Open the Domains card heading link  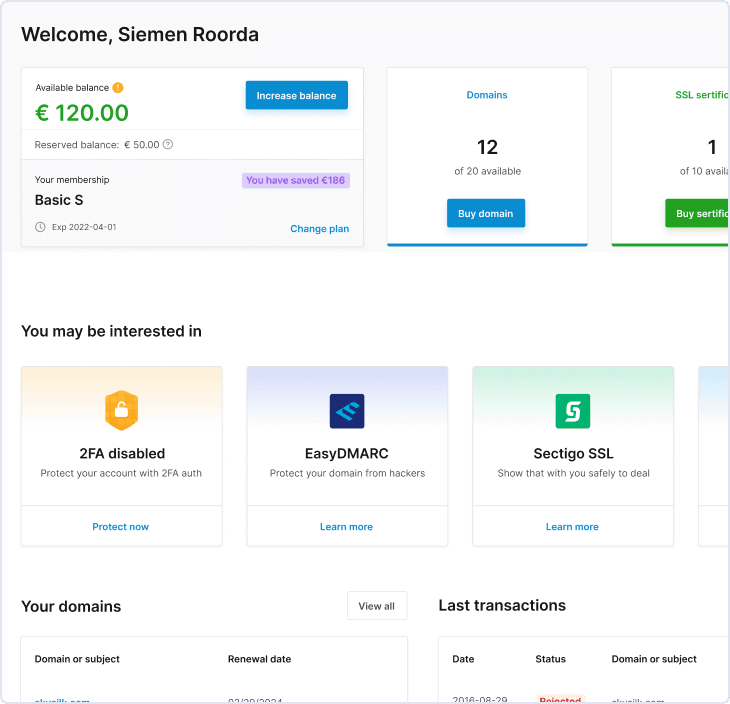click(487, 95)
